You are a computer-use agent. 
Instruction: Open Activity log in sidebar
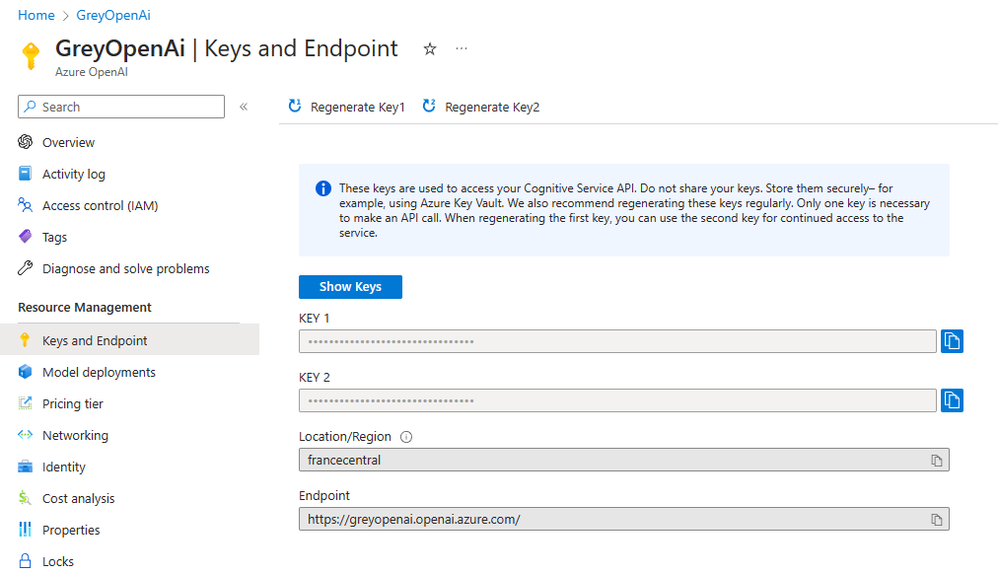[x=73, y=174]
